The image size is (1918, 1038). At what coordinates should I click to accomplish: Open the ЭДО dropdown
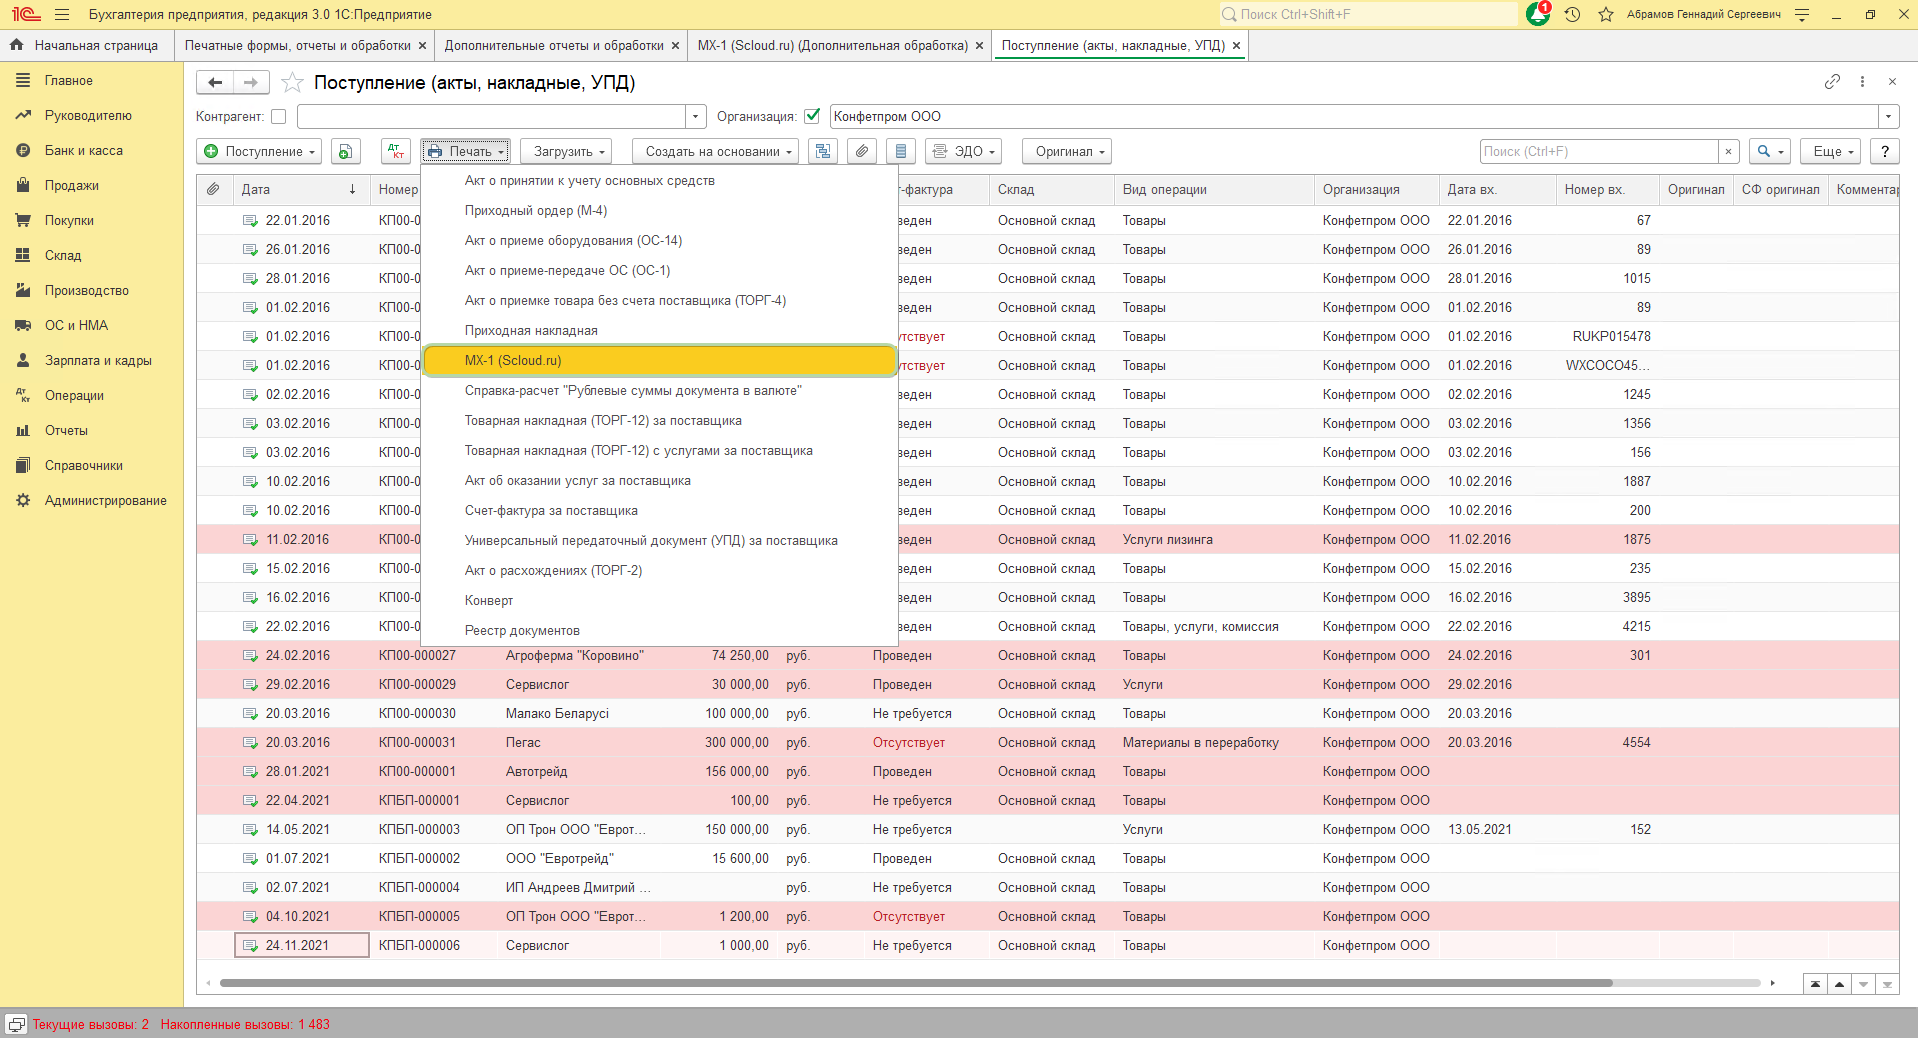point(964,152)
